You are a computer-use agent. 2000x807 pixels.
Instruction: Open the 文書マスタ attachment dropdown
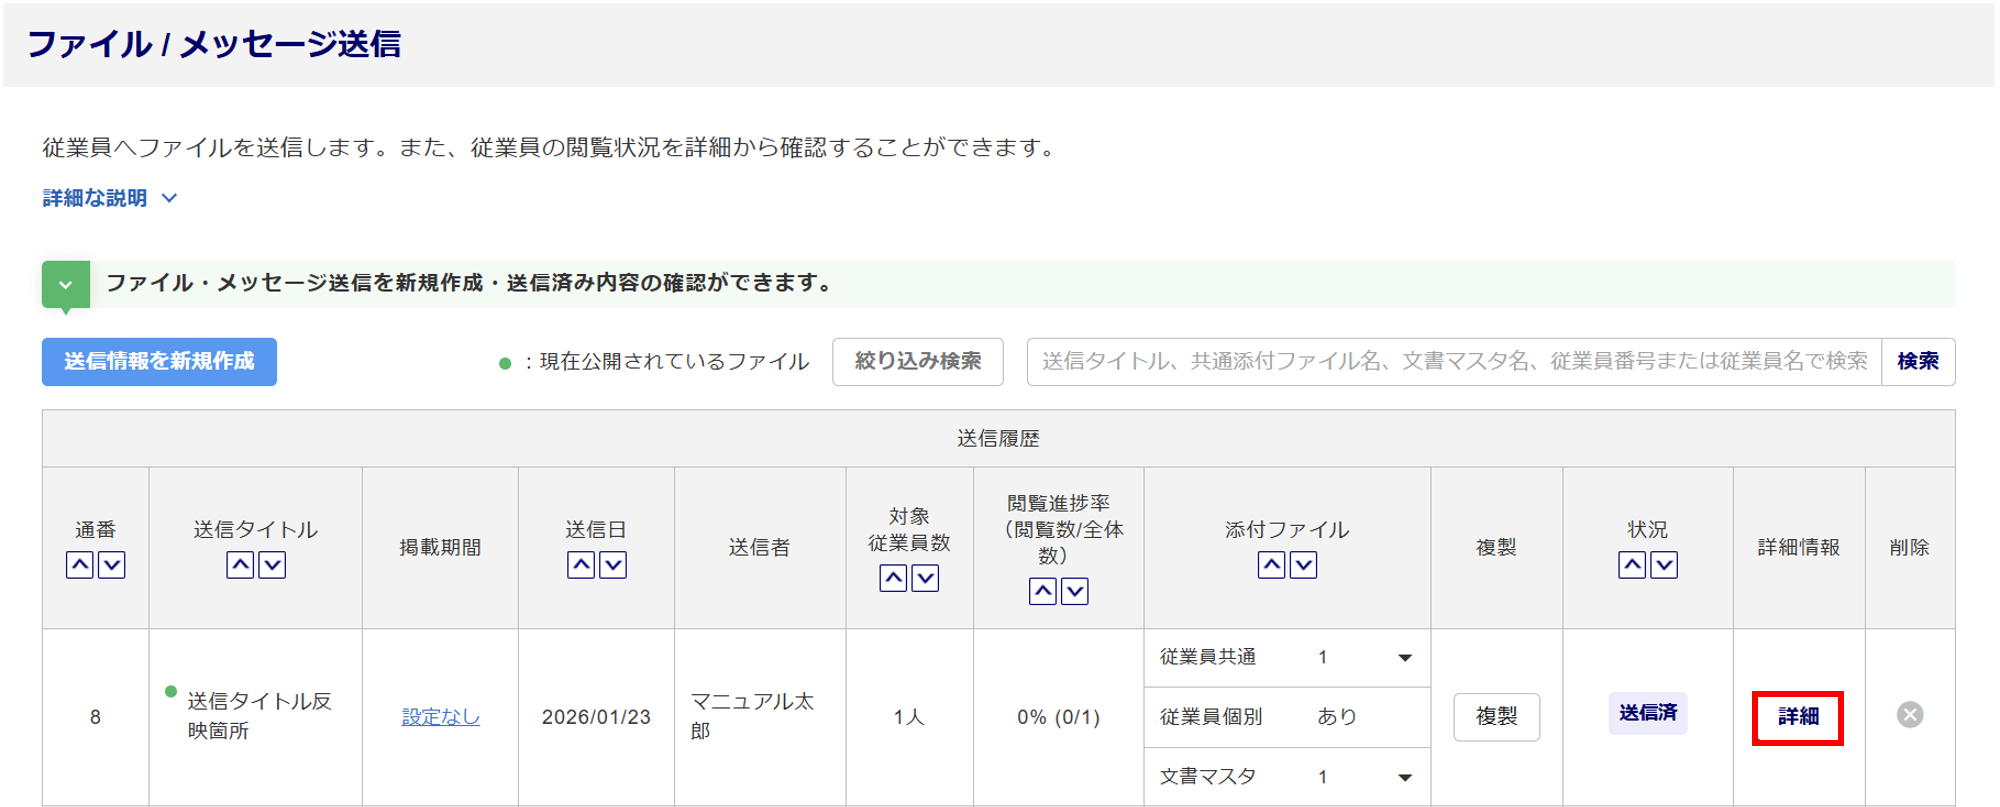1404,777
